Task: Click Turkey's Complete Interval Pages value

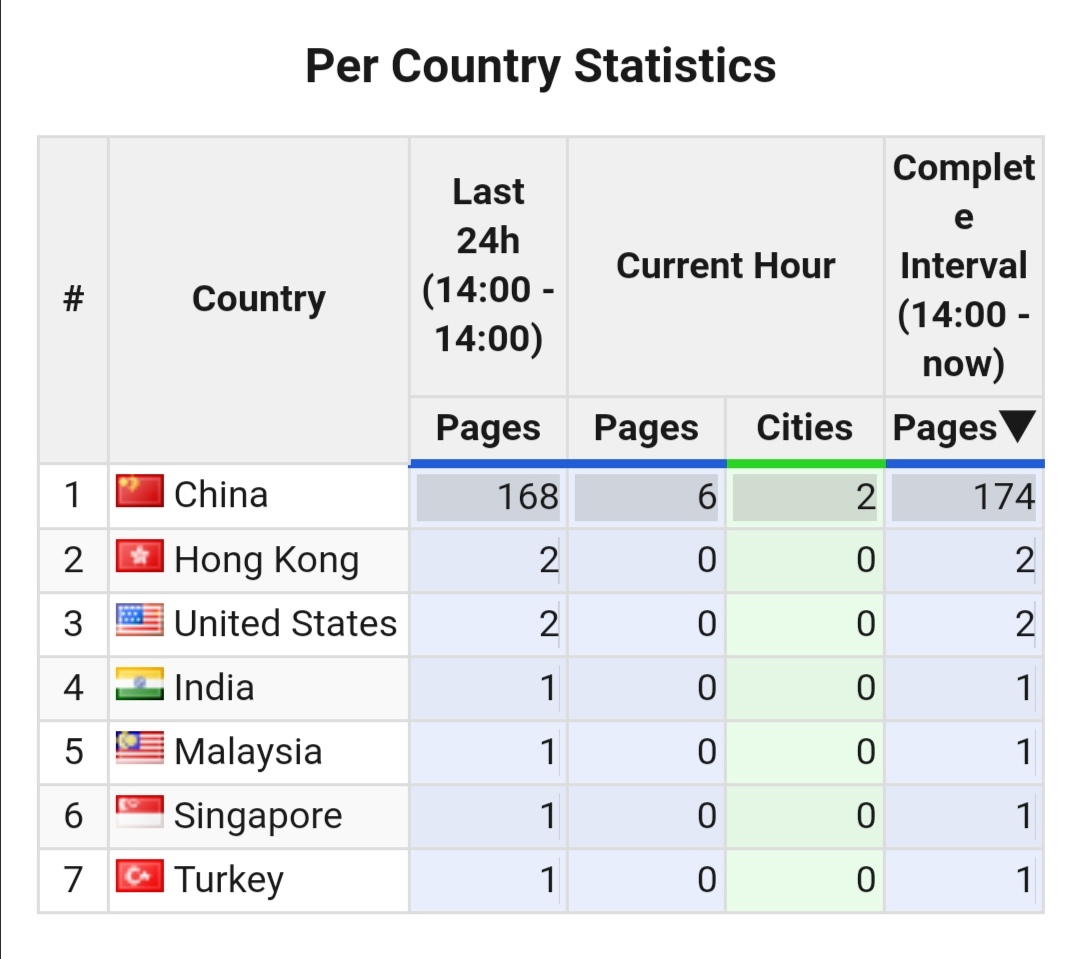Action: [1024, 880]
